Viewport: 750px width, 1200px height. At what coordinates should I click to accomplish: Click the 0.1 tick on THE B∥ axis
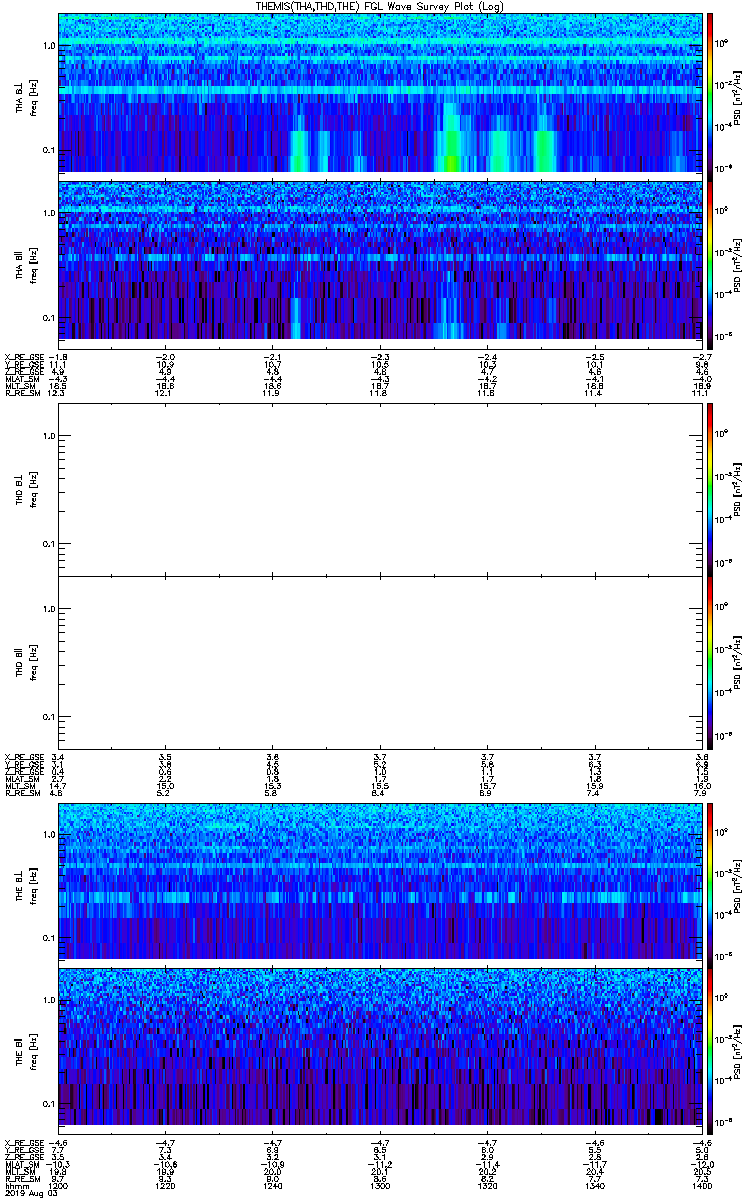pyautogui.click(x=49, y=1103)
